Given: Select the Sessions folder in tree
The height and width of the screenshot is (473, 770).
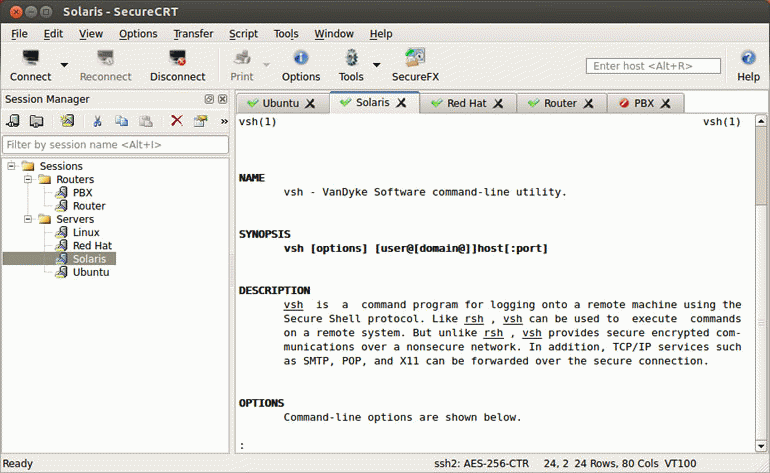Looking at the screenshot, I should click(61, 166).
